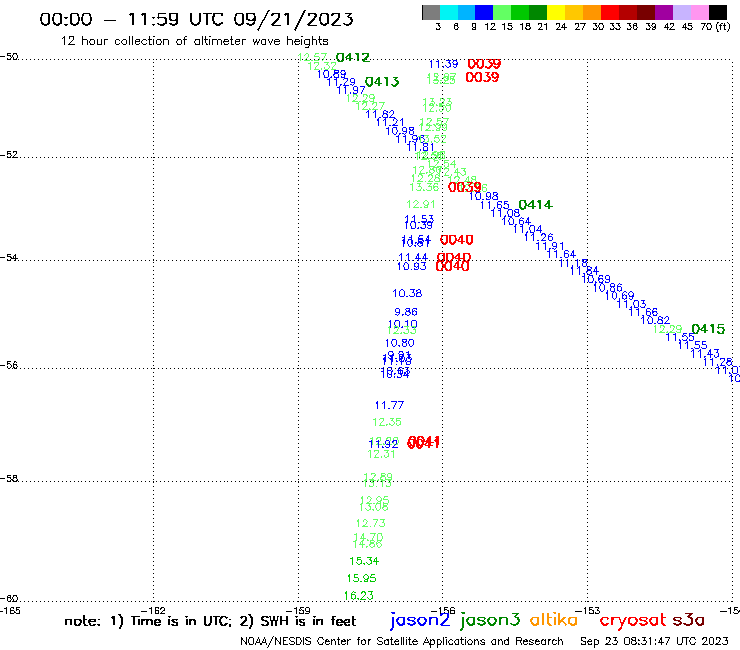Image resolution: width=740 pixels, height=650 pixels.
Task: Click the subtitle '12 hour collection of altimeter wave heights'
Action: tap(194, 41)
